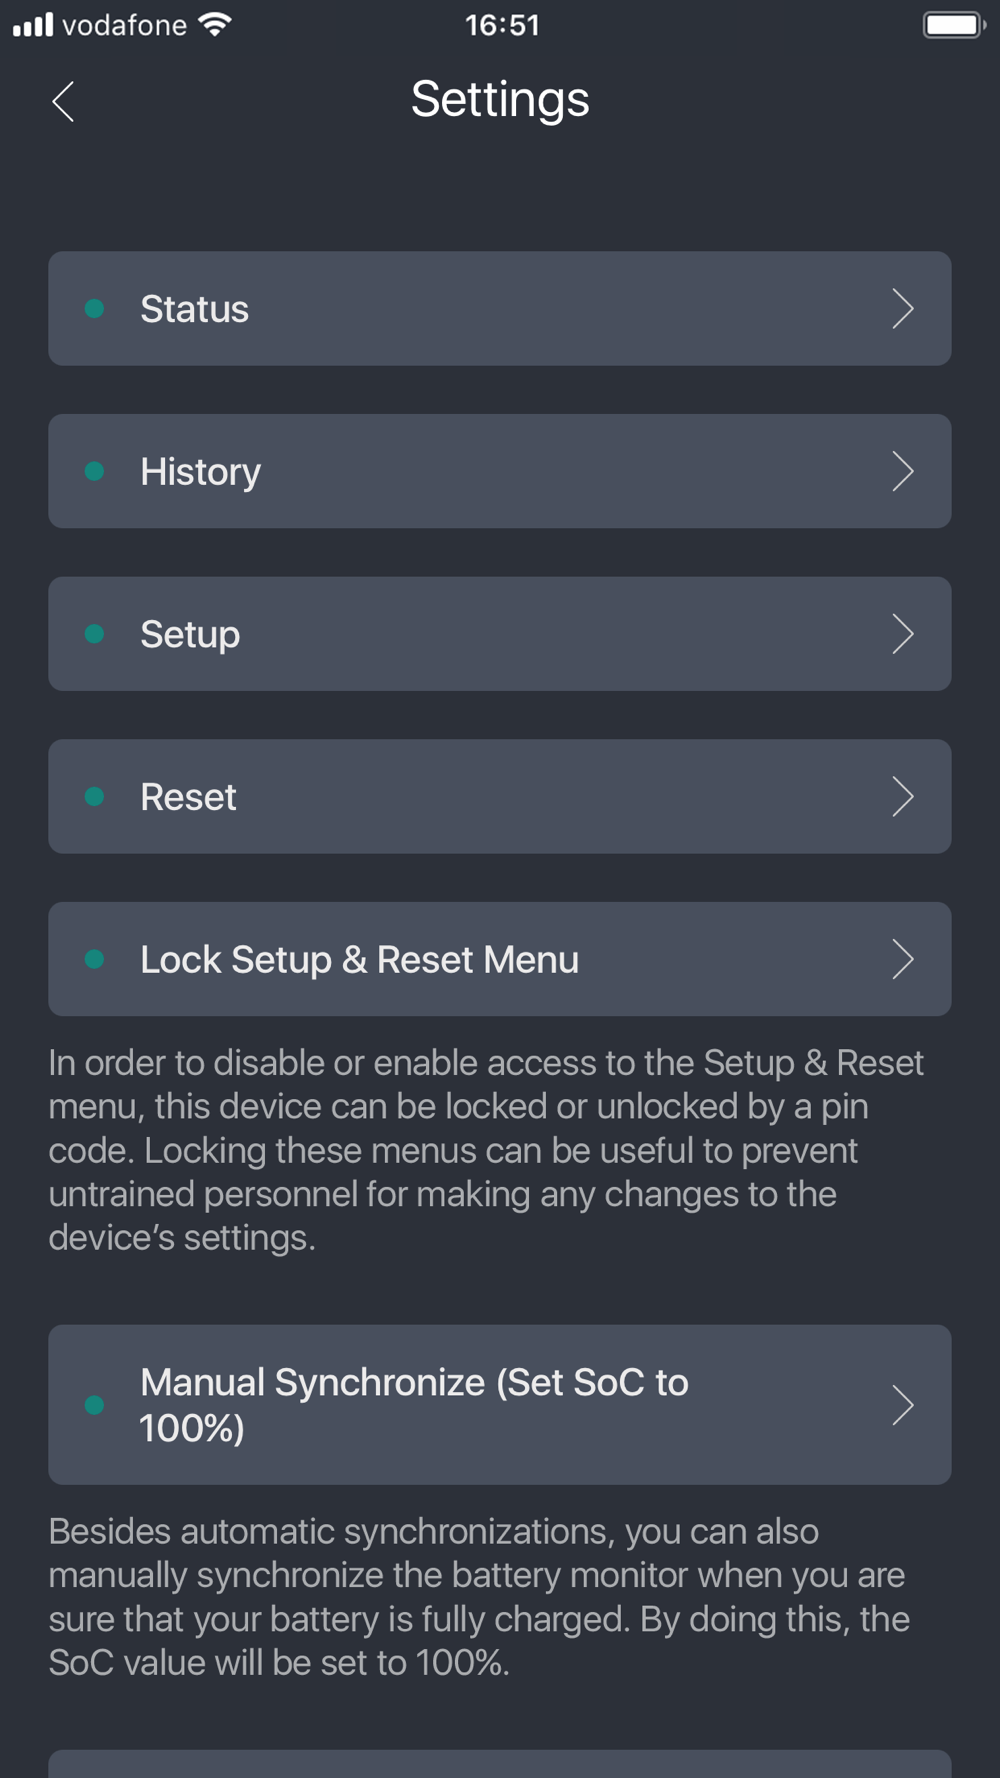Choose Manual Synchronize (Set SoC to 100%)
Screen dimensions: 1000x1778
click(500, 1405)
